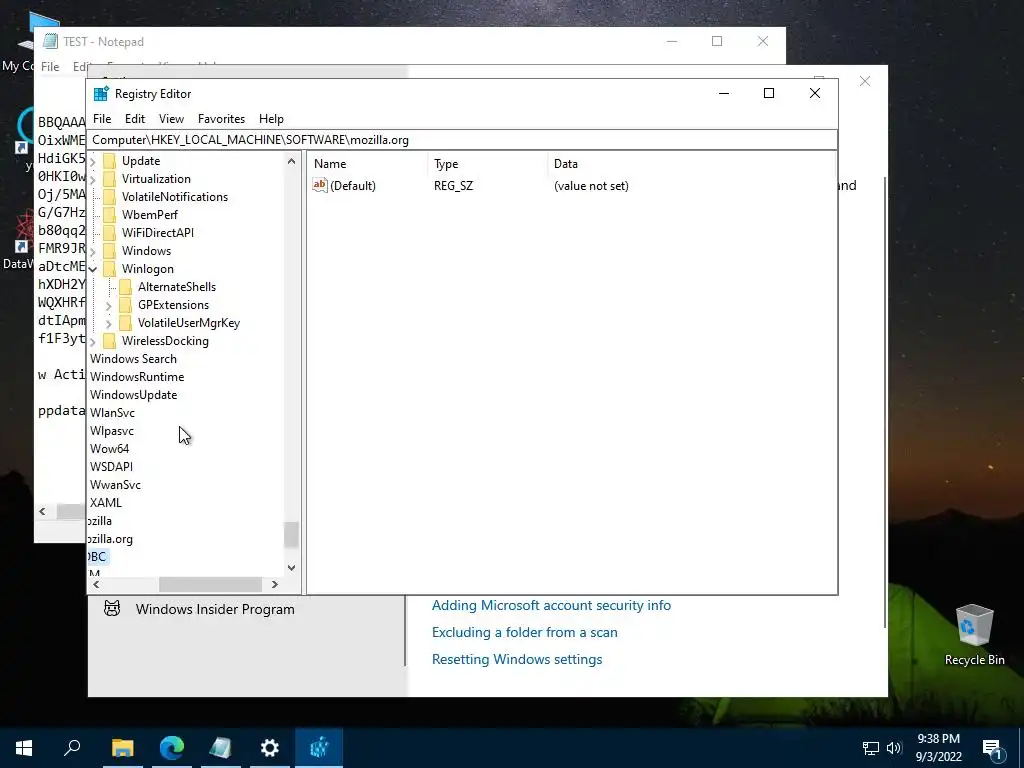
Task: Select the WSDAPI key
Action: 111,467
